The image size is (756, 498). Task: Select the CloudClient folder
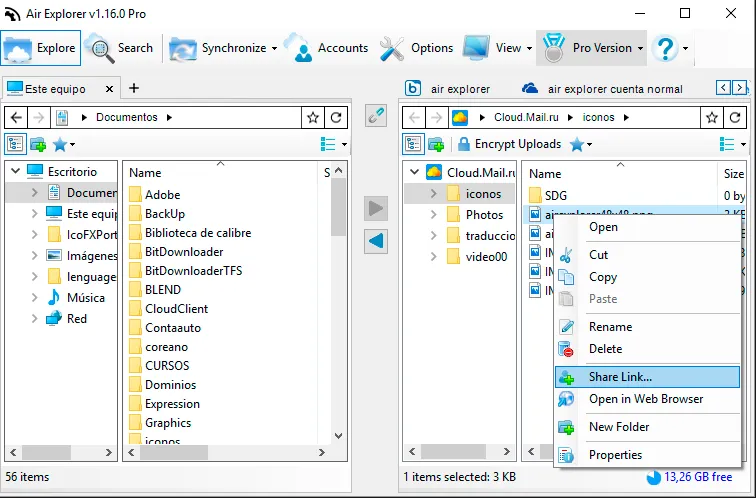[x=176, y=309]
